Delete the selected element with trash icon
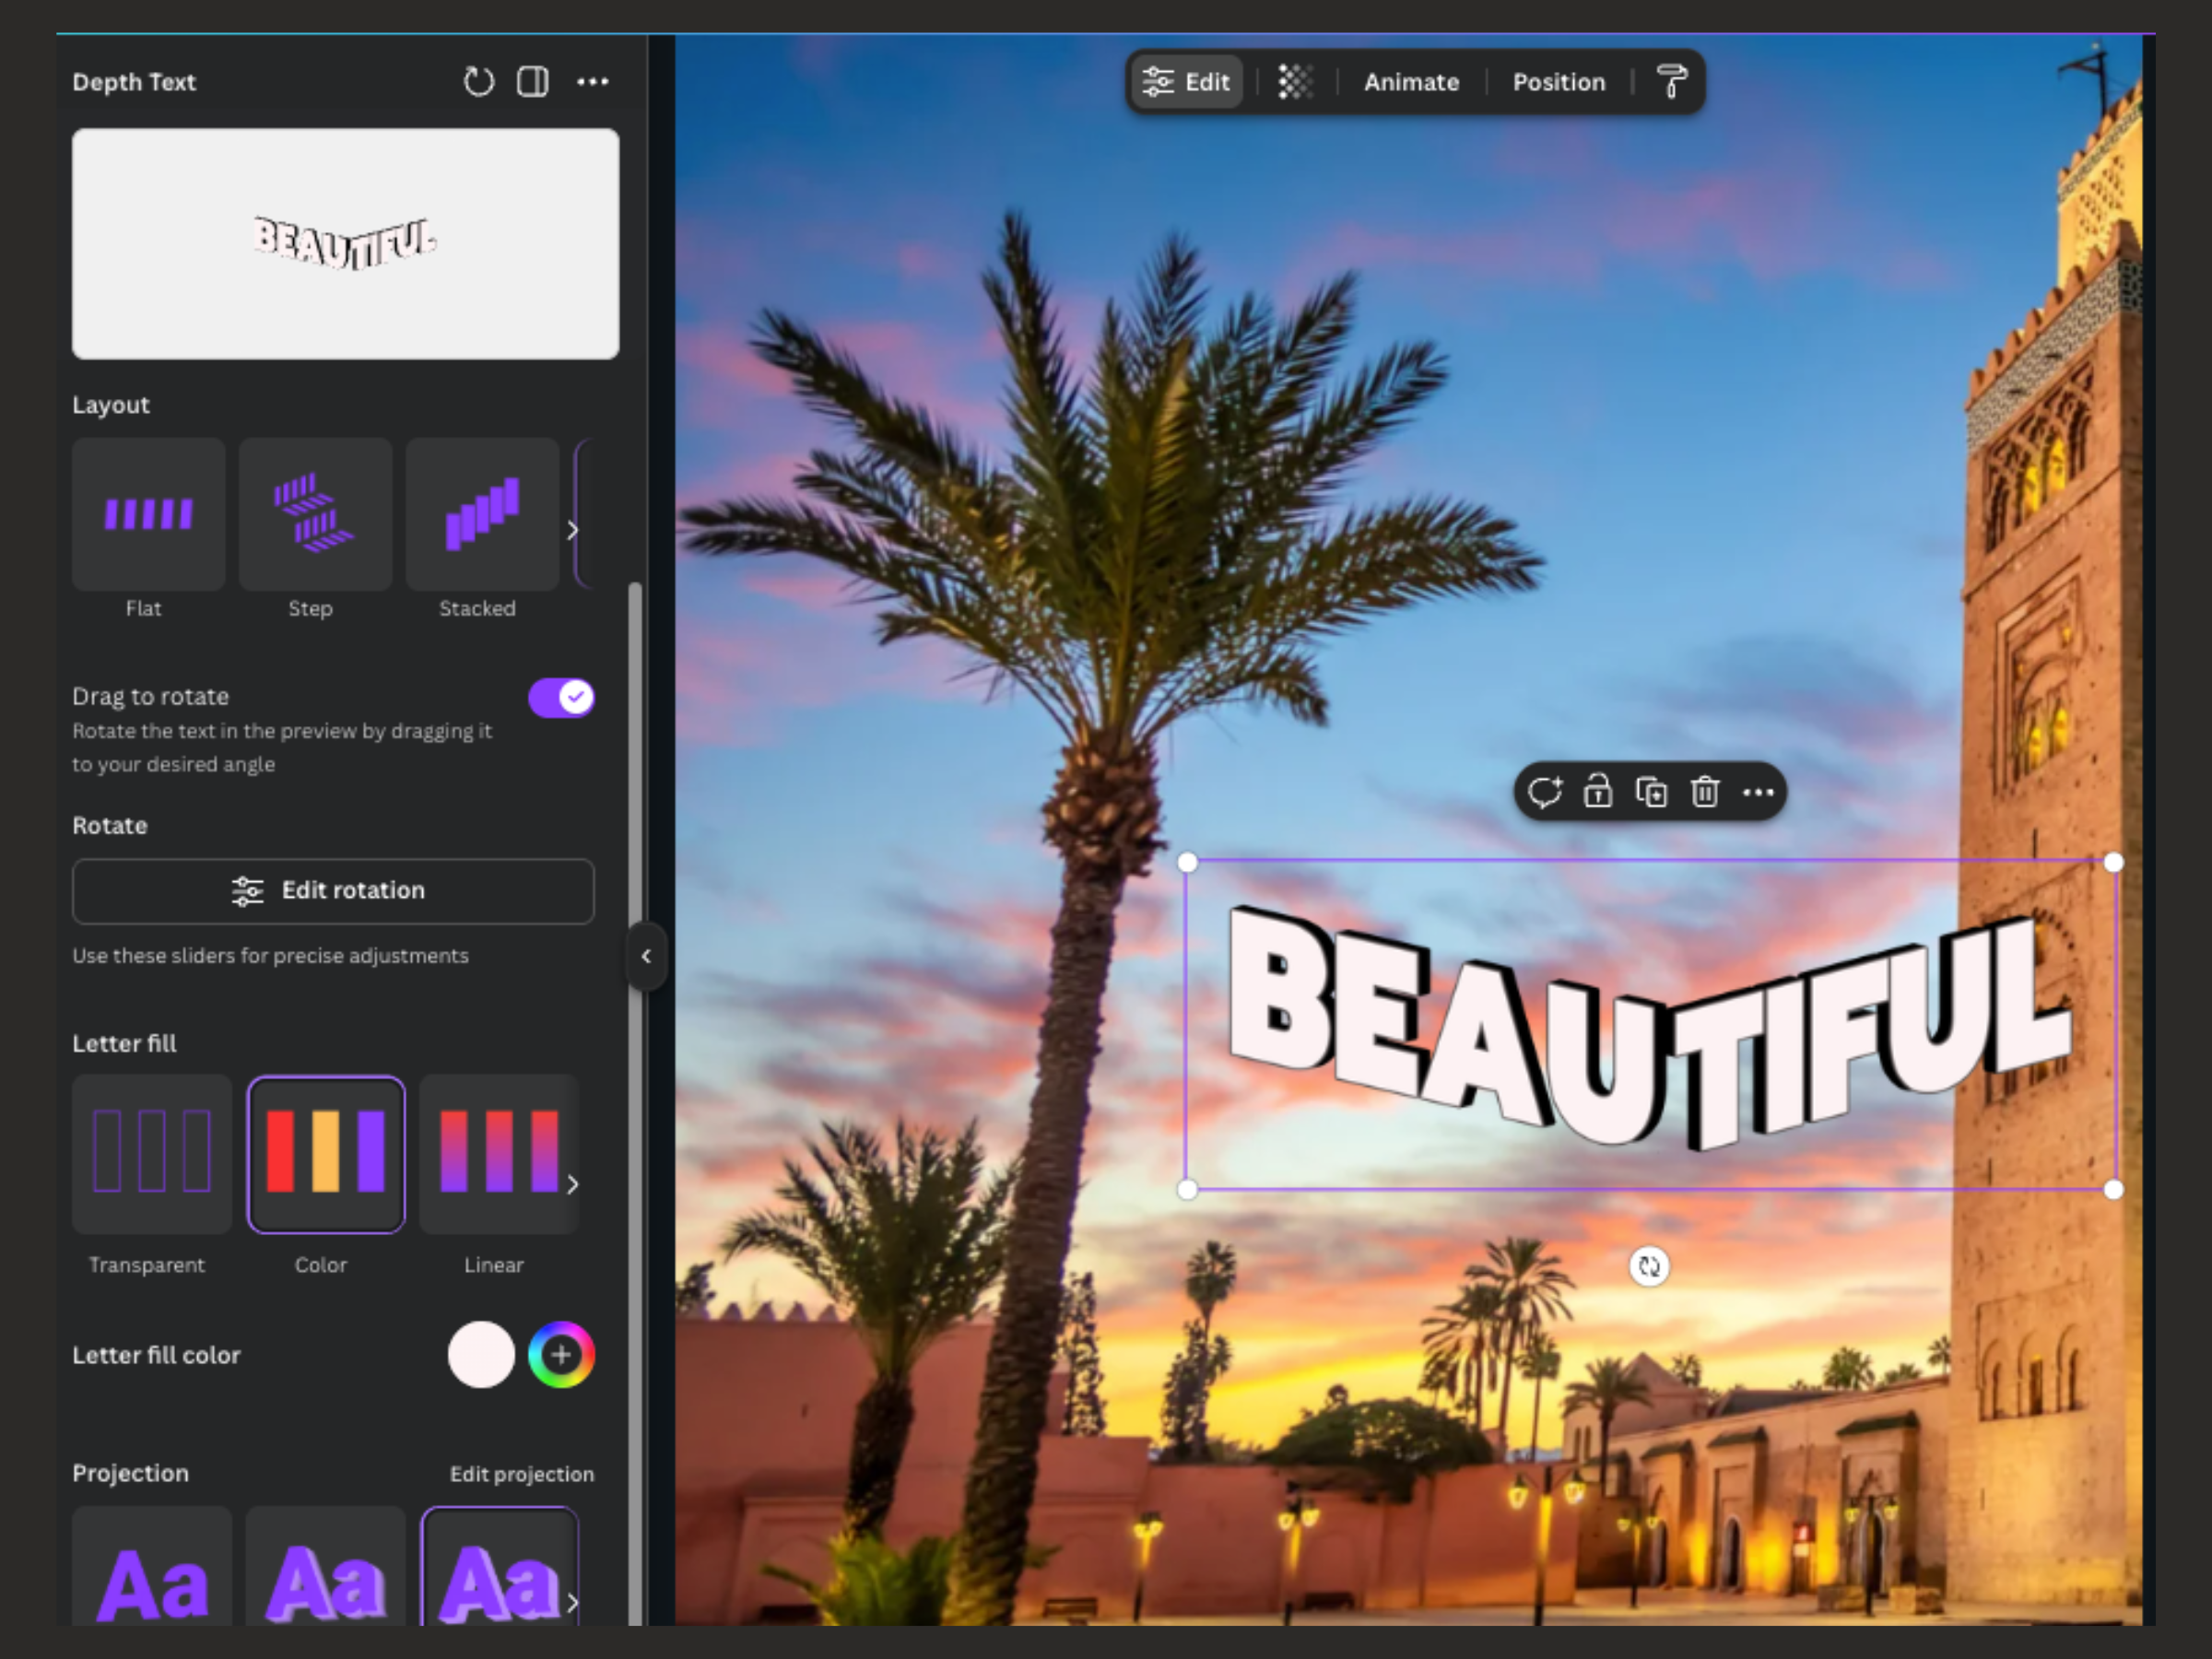Viewport: 2212px width, 1659px height. [1705, 792]
